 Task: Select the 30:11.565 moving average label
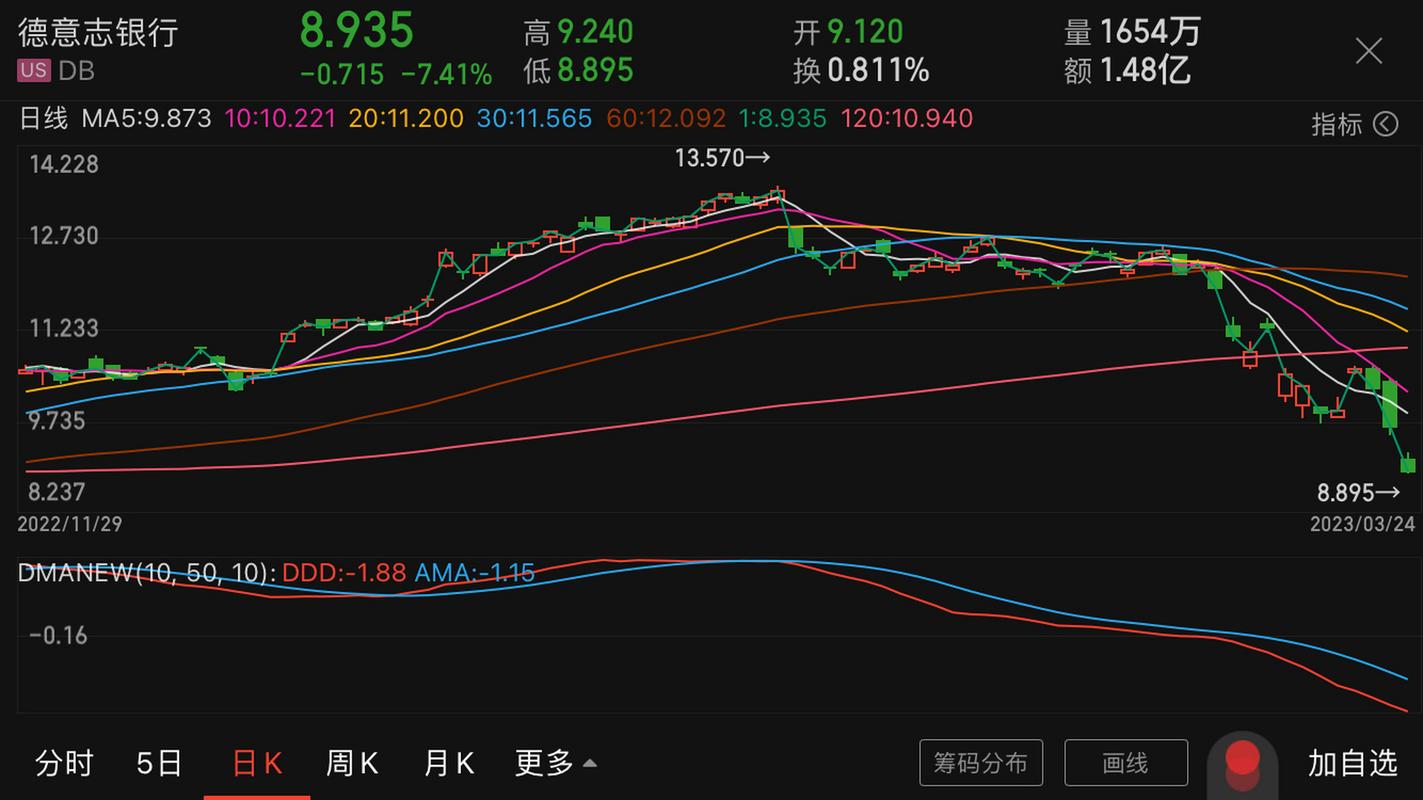click(534, 119)
